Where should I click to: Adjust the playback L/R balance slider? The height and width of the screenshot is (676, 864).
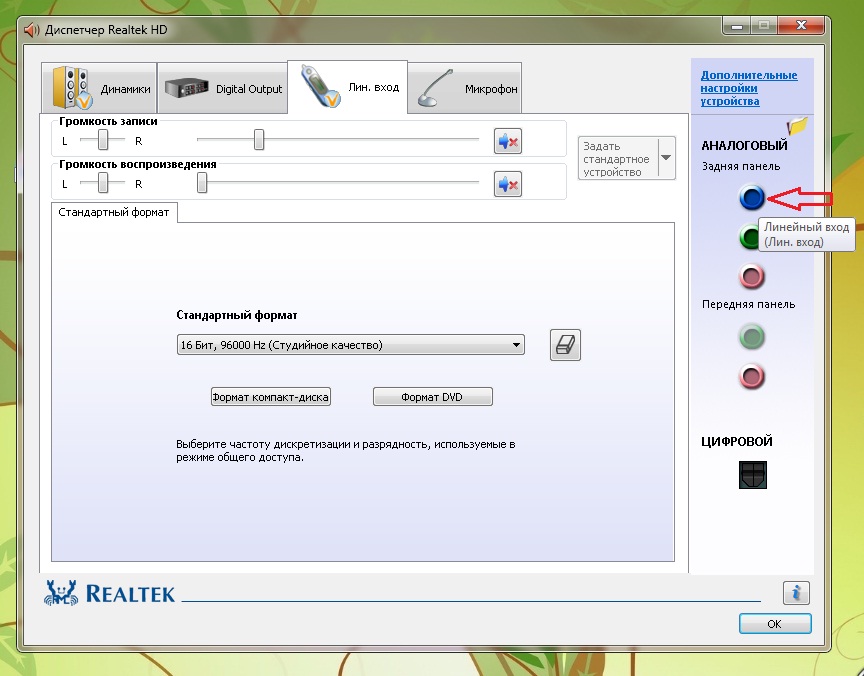pyautogui.click(x=102, y=183)
